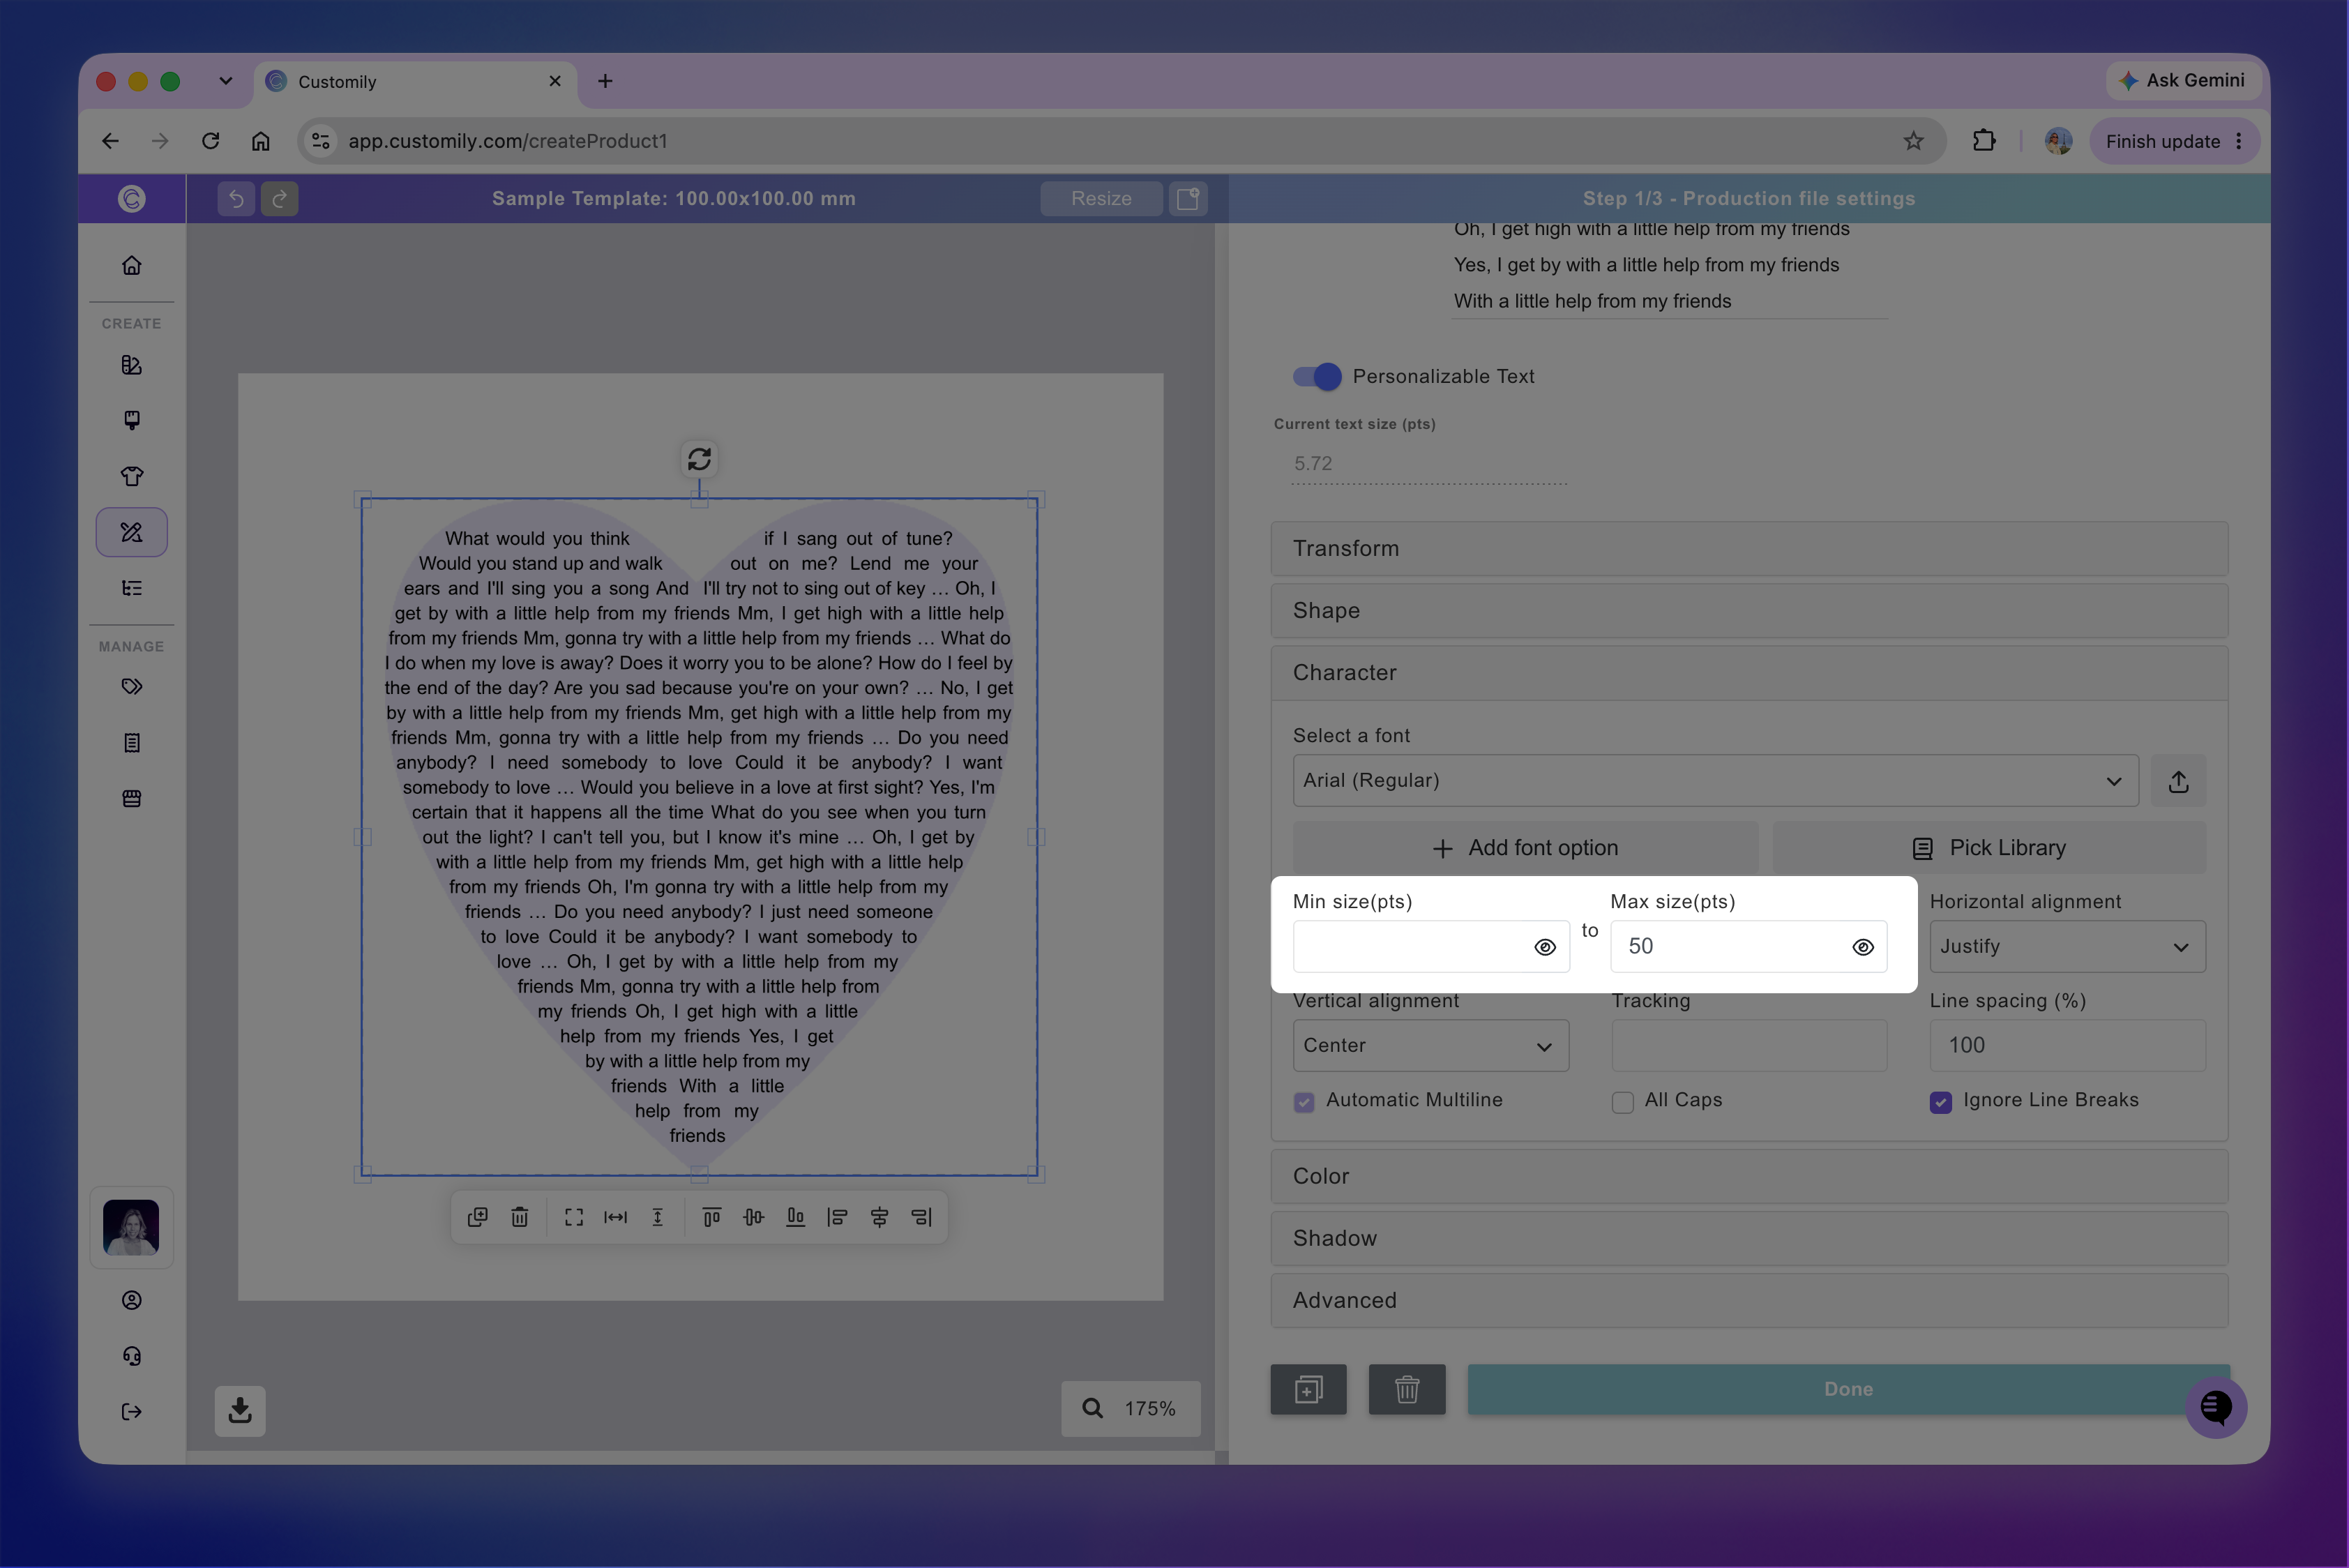Expand the Transform section

pos(1749,549)
